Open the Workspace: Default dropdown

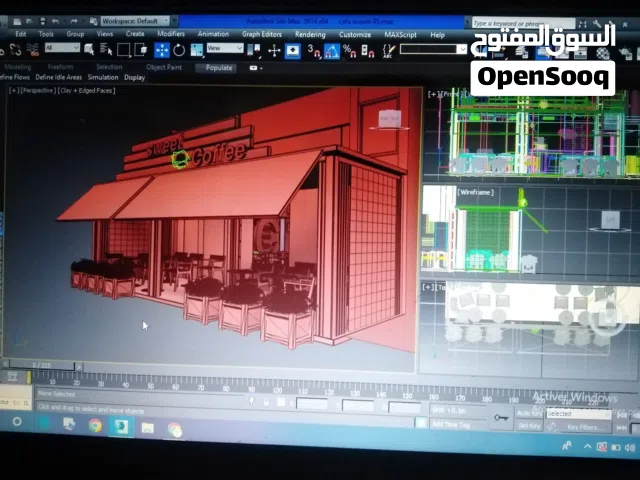pyautogui.click(x=131, y=20)
